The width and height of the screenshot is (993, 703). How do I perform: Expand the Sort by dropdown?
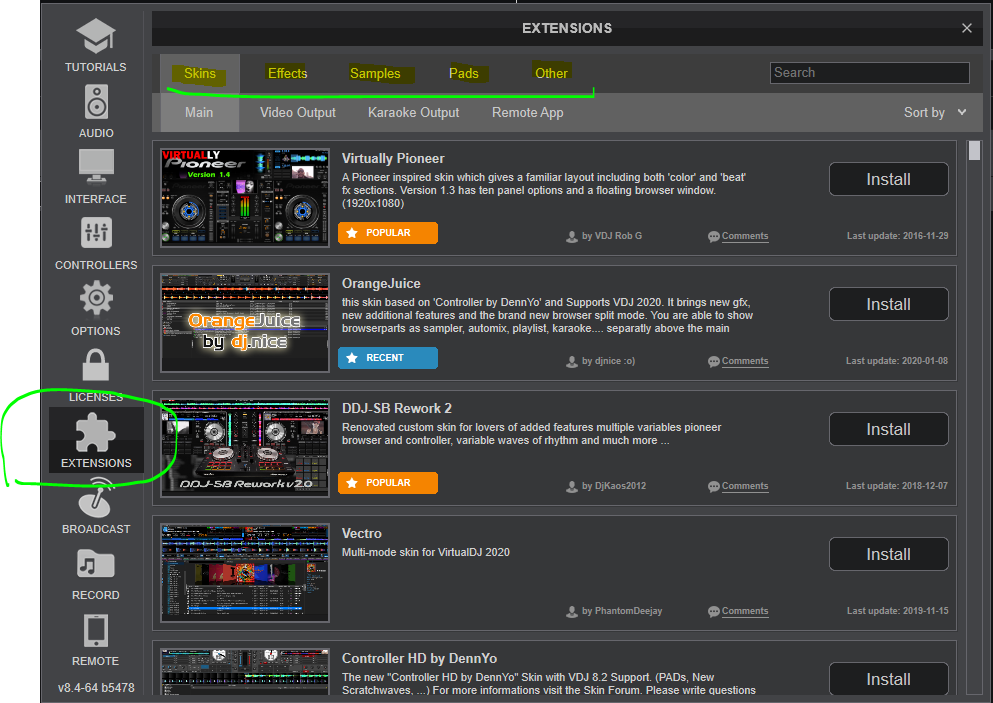[935, 113]
